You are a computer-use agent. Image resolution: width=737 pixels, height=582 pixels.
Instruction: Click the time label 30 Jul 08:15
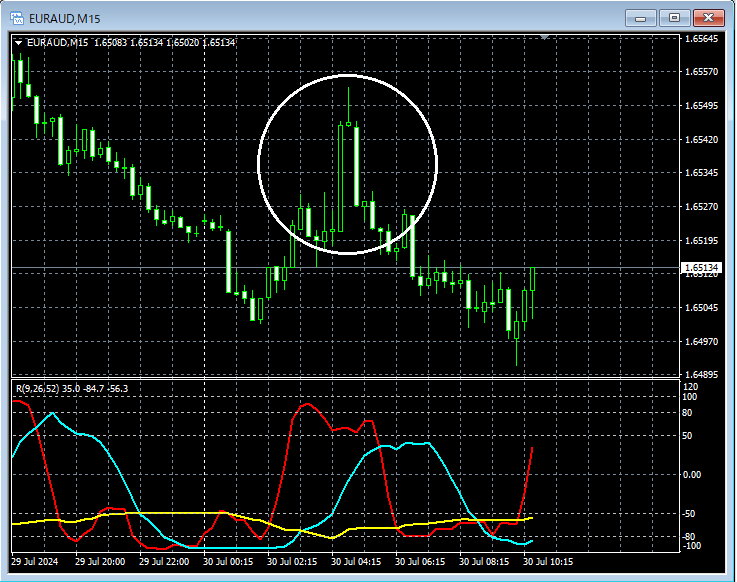click(x=484, y=562)
